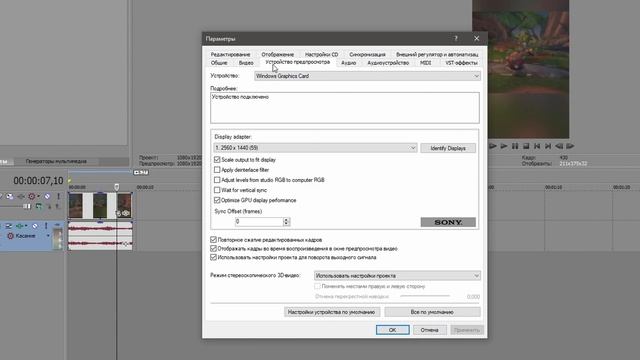The image size is (640, 360).
Task: Toggle Повторное сжатие редактированных кадров checkbox
Action: [213, 240]
